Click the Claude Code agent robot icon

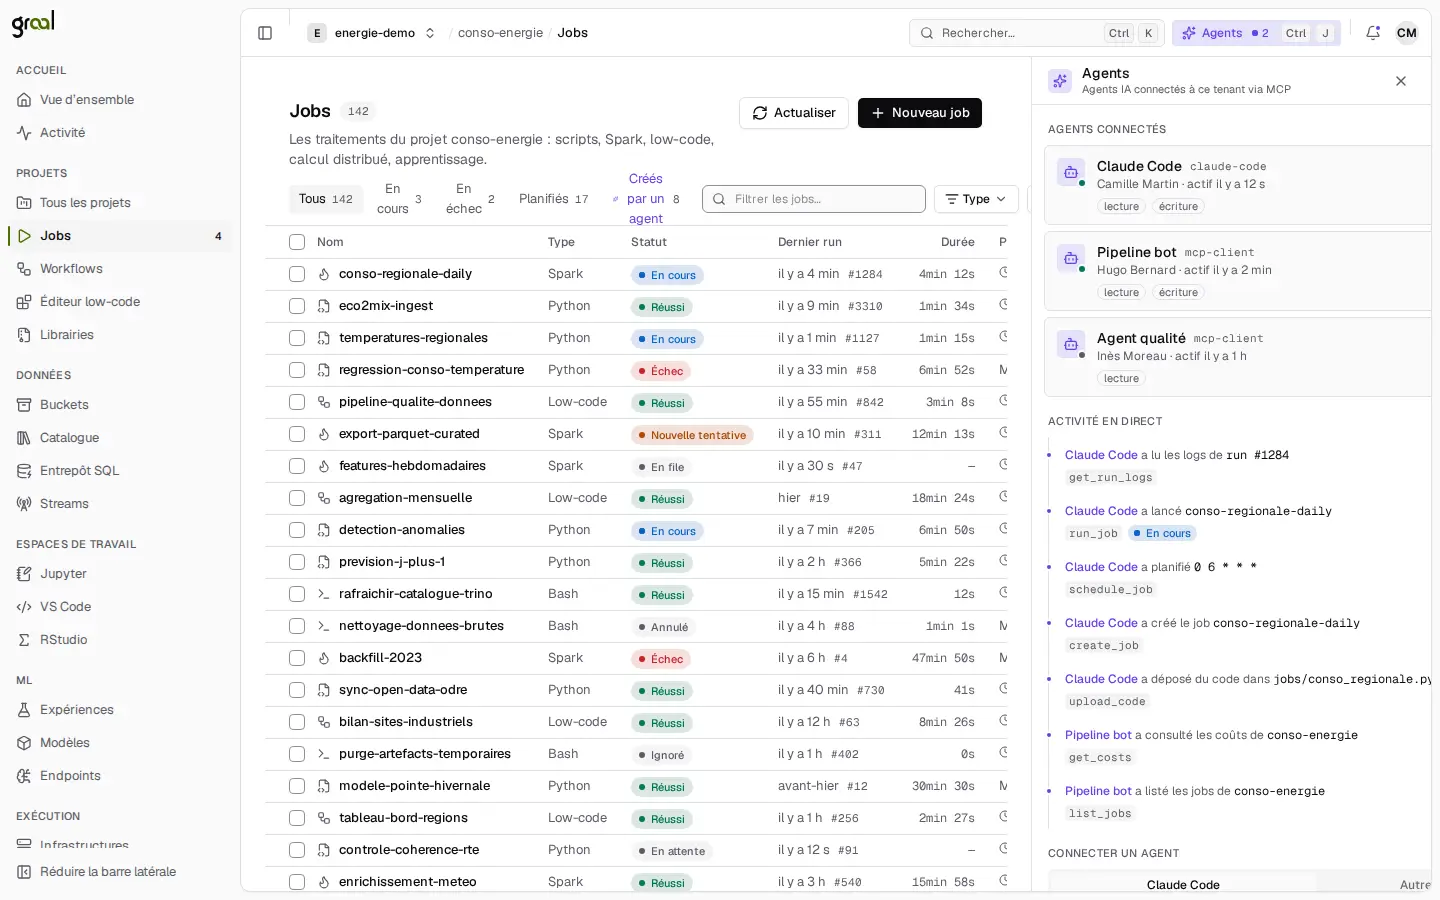(1071, 172)
